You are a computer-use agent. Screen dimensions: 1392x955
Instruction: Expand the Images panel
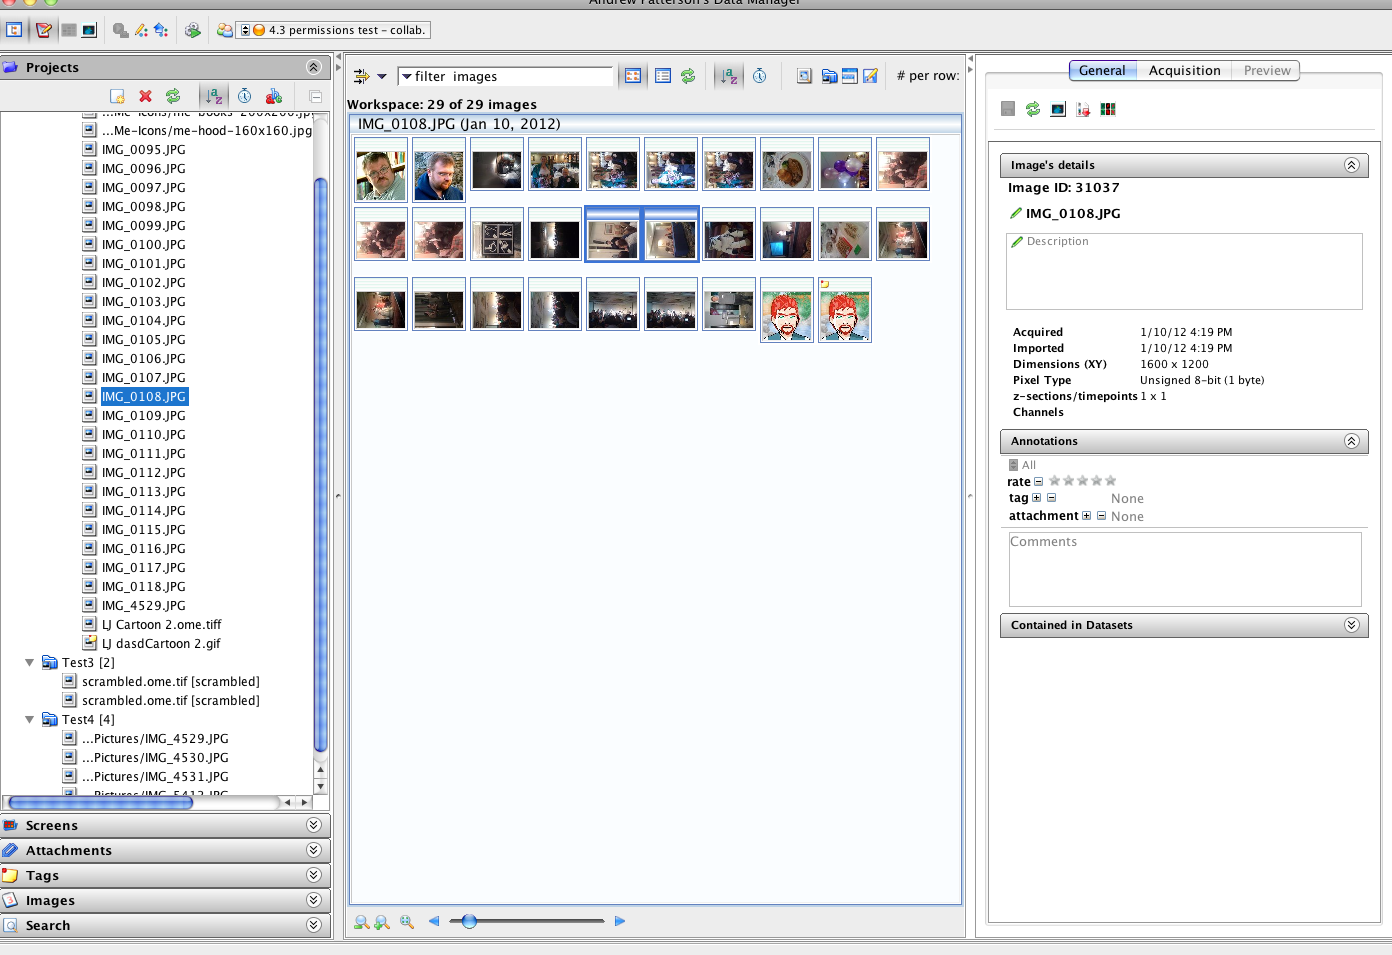(x=313, y=900)
